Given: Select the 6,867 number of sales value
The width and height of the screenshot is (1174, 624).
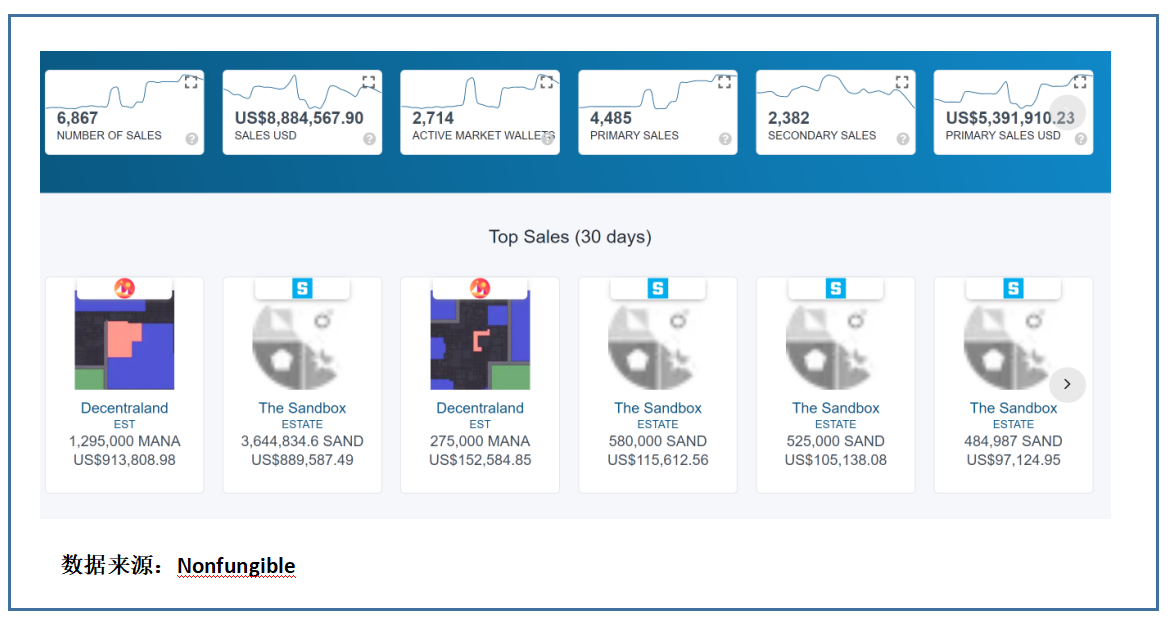Looking at the screenshot, I should [77, 118].
